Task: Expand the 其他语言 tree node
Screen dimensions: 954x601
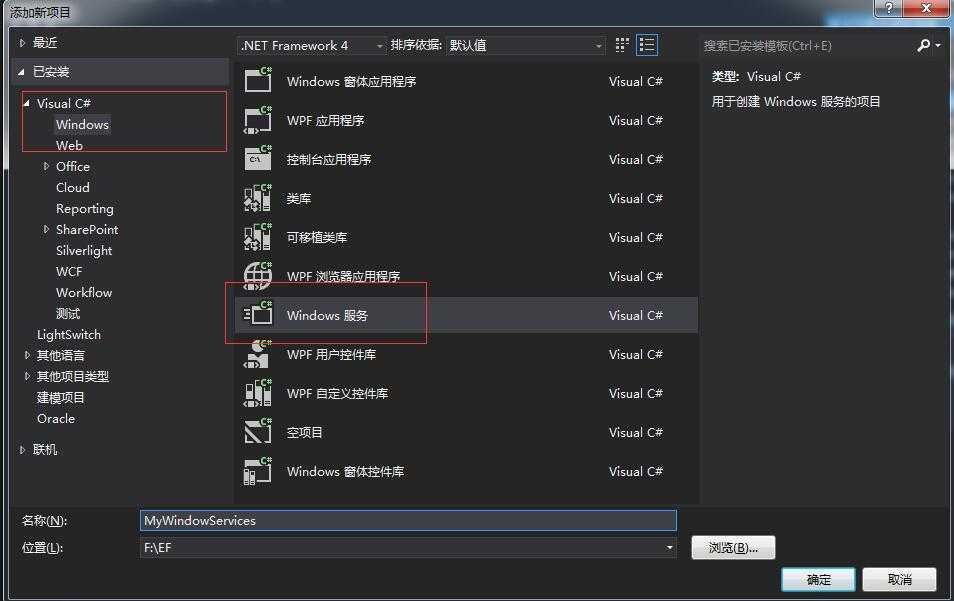Action: click(27, 355)
